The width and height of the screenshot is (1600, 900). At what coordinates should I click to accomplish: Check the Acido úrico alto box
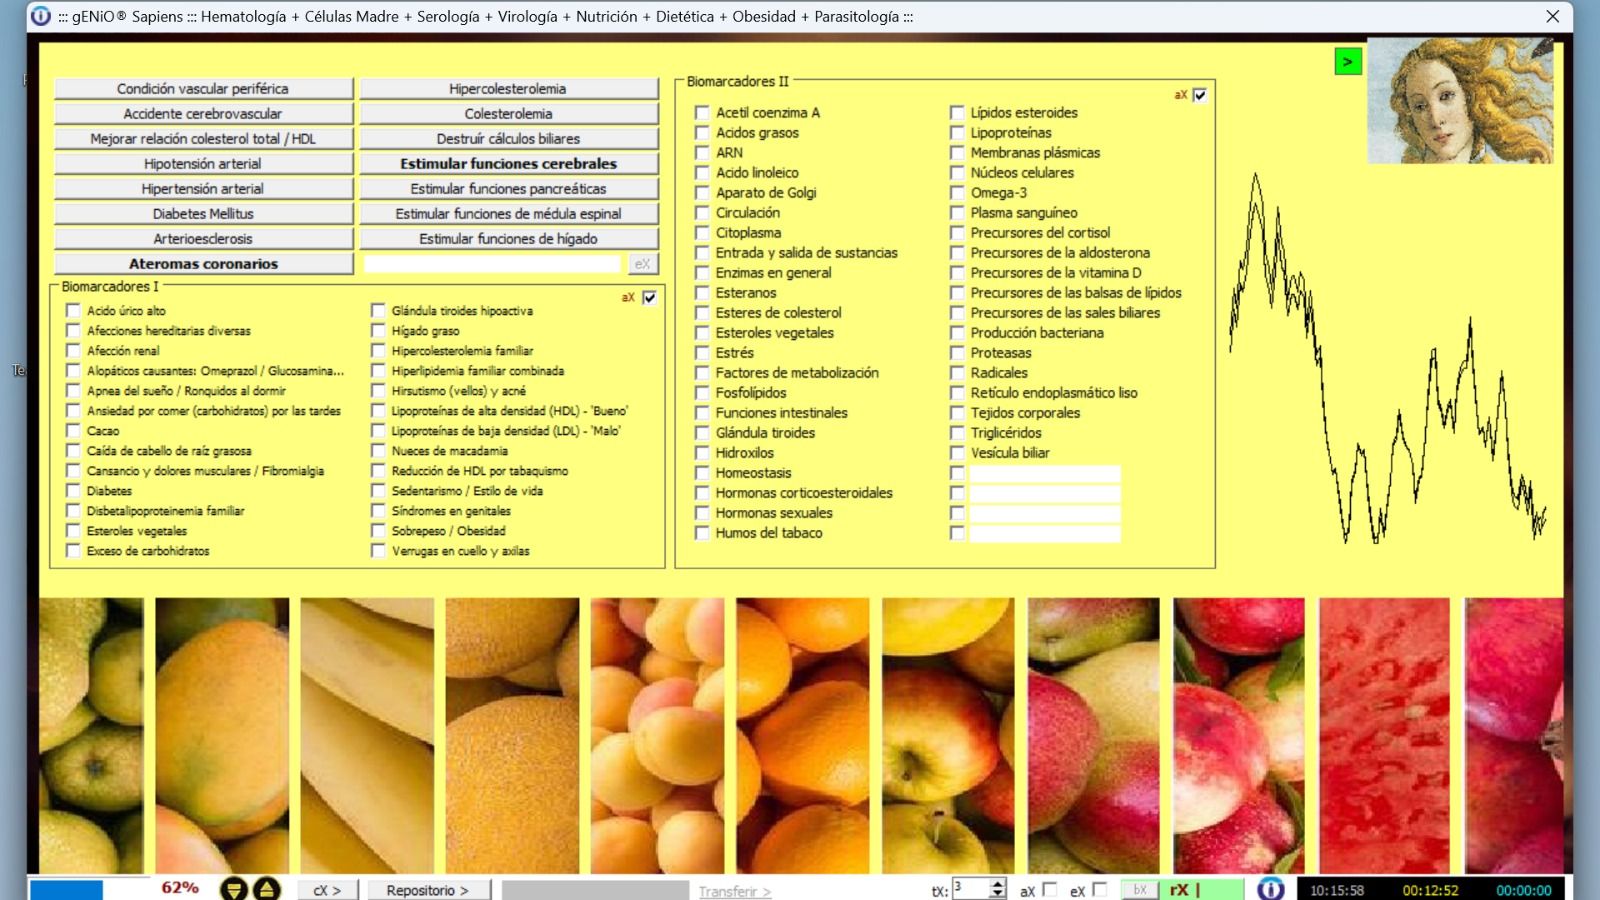(x=73, y=311)
